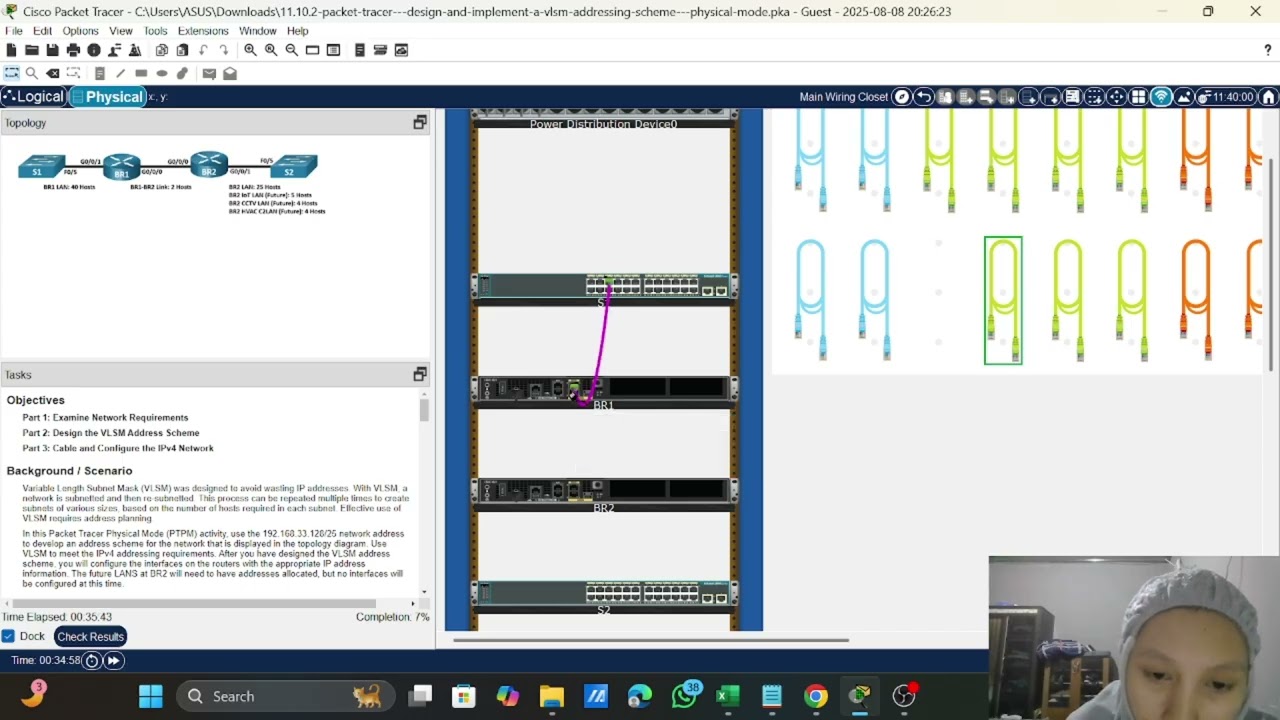This screenshot has height=720, width=1280.
Task: Open the File menu
Action: [x=14, y=31]
